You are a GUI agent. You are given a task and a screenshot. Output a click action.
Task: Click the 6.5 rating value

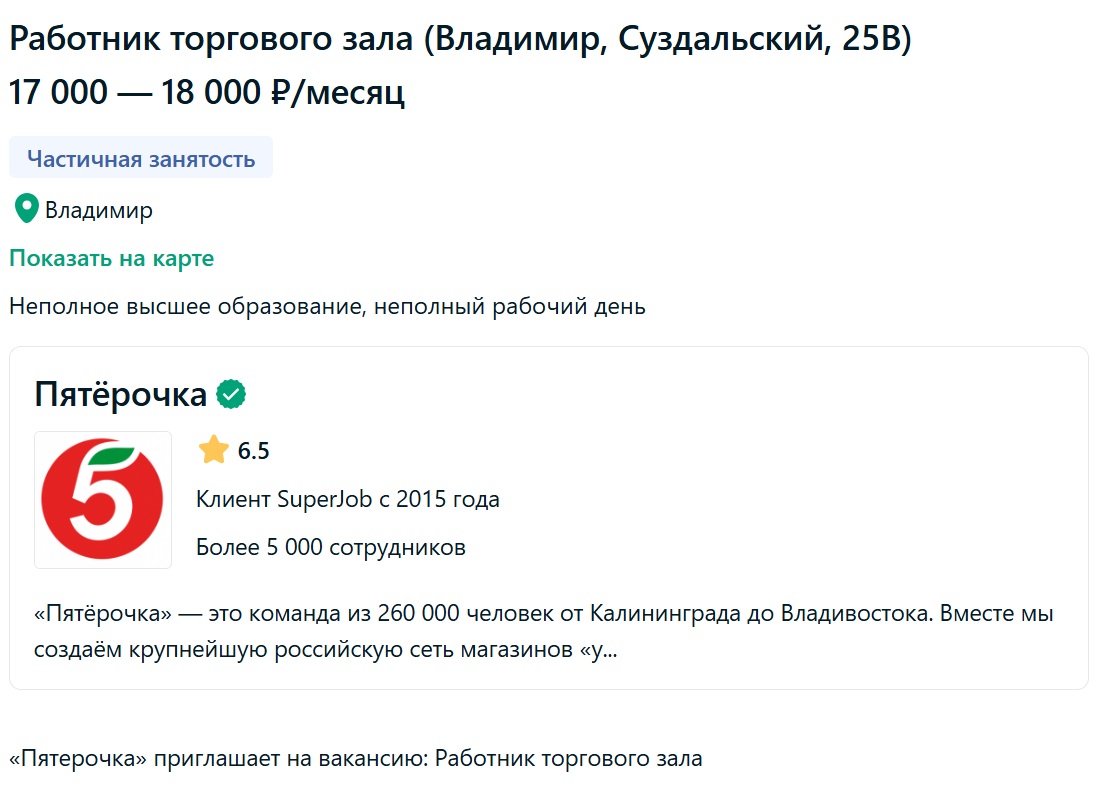click(x=254, y=451)
